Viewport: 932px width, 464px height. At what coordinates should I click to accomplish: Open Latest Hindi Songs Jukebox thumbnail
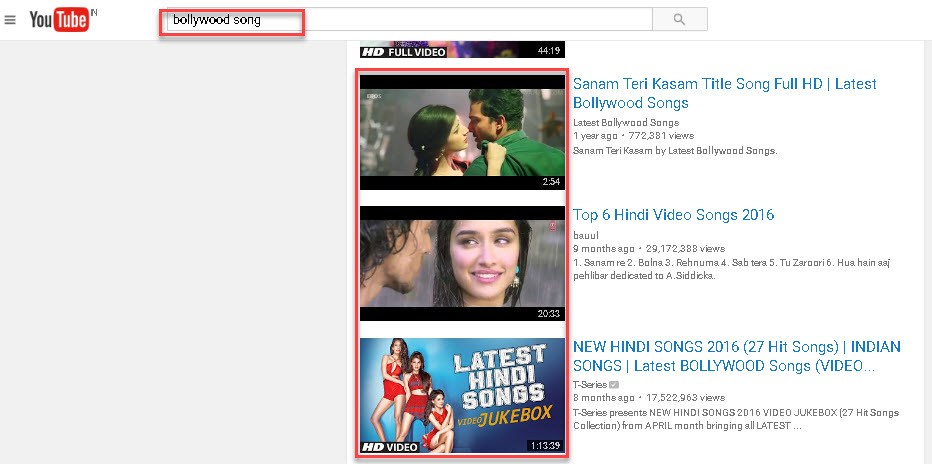point(462,396)
